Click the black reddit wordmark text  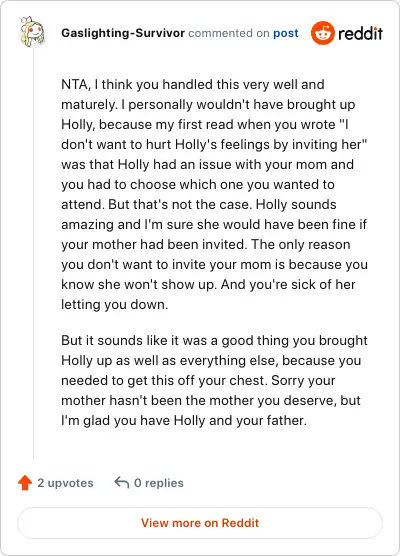click(x=360, y=34)
